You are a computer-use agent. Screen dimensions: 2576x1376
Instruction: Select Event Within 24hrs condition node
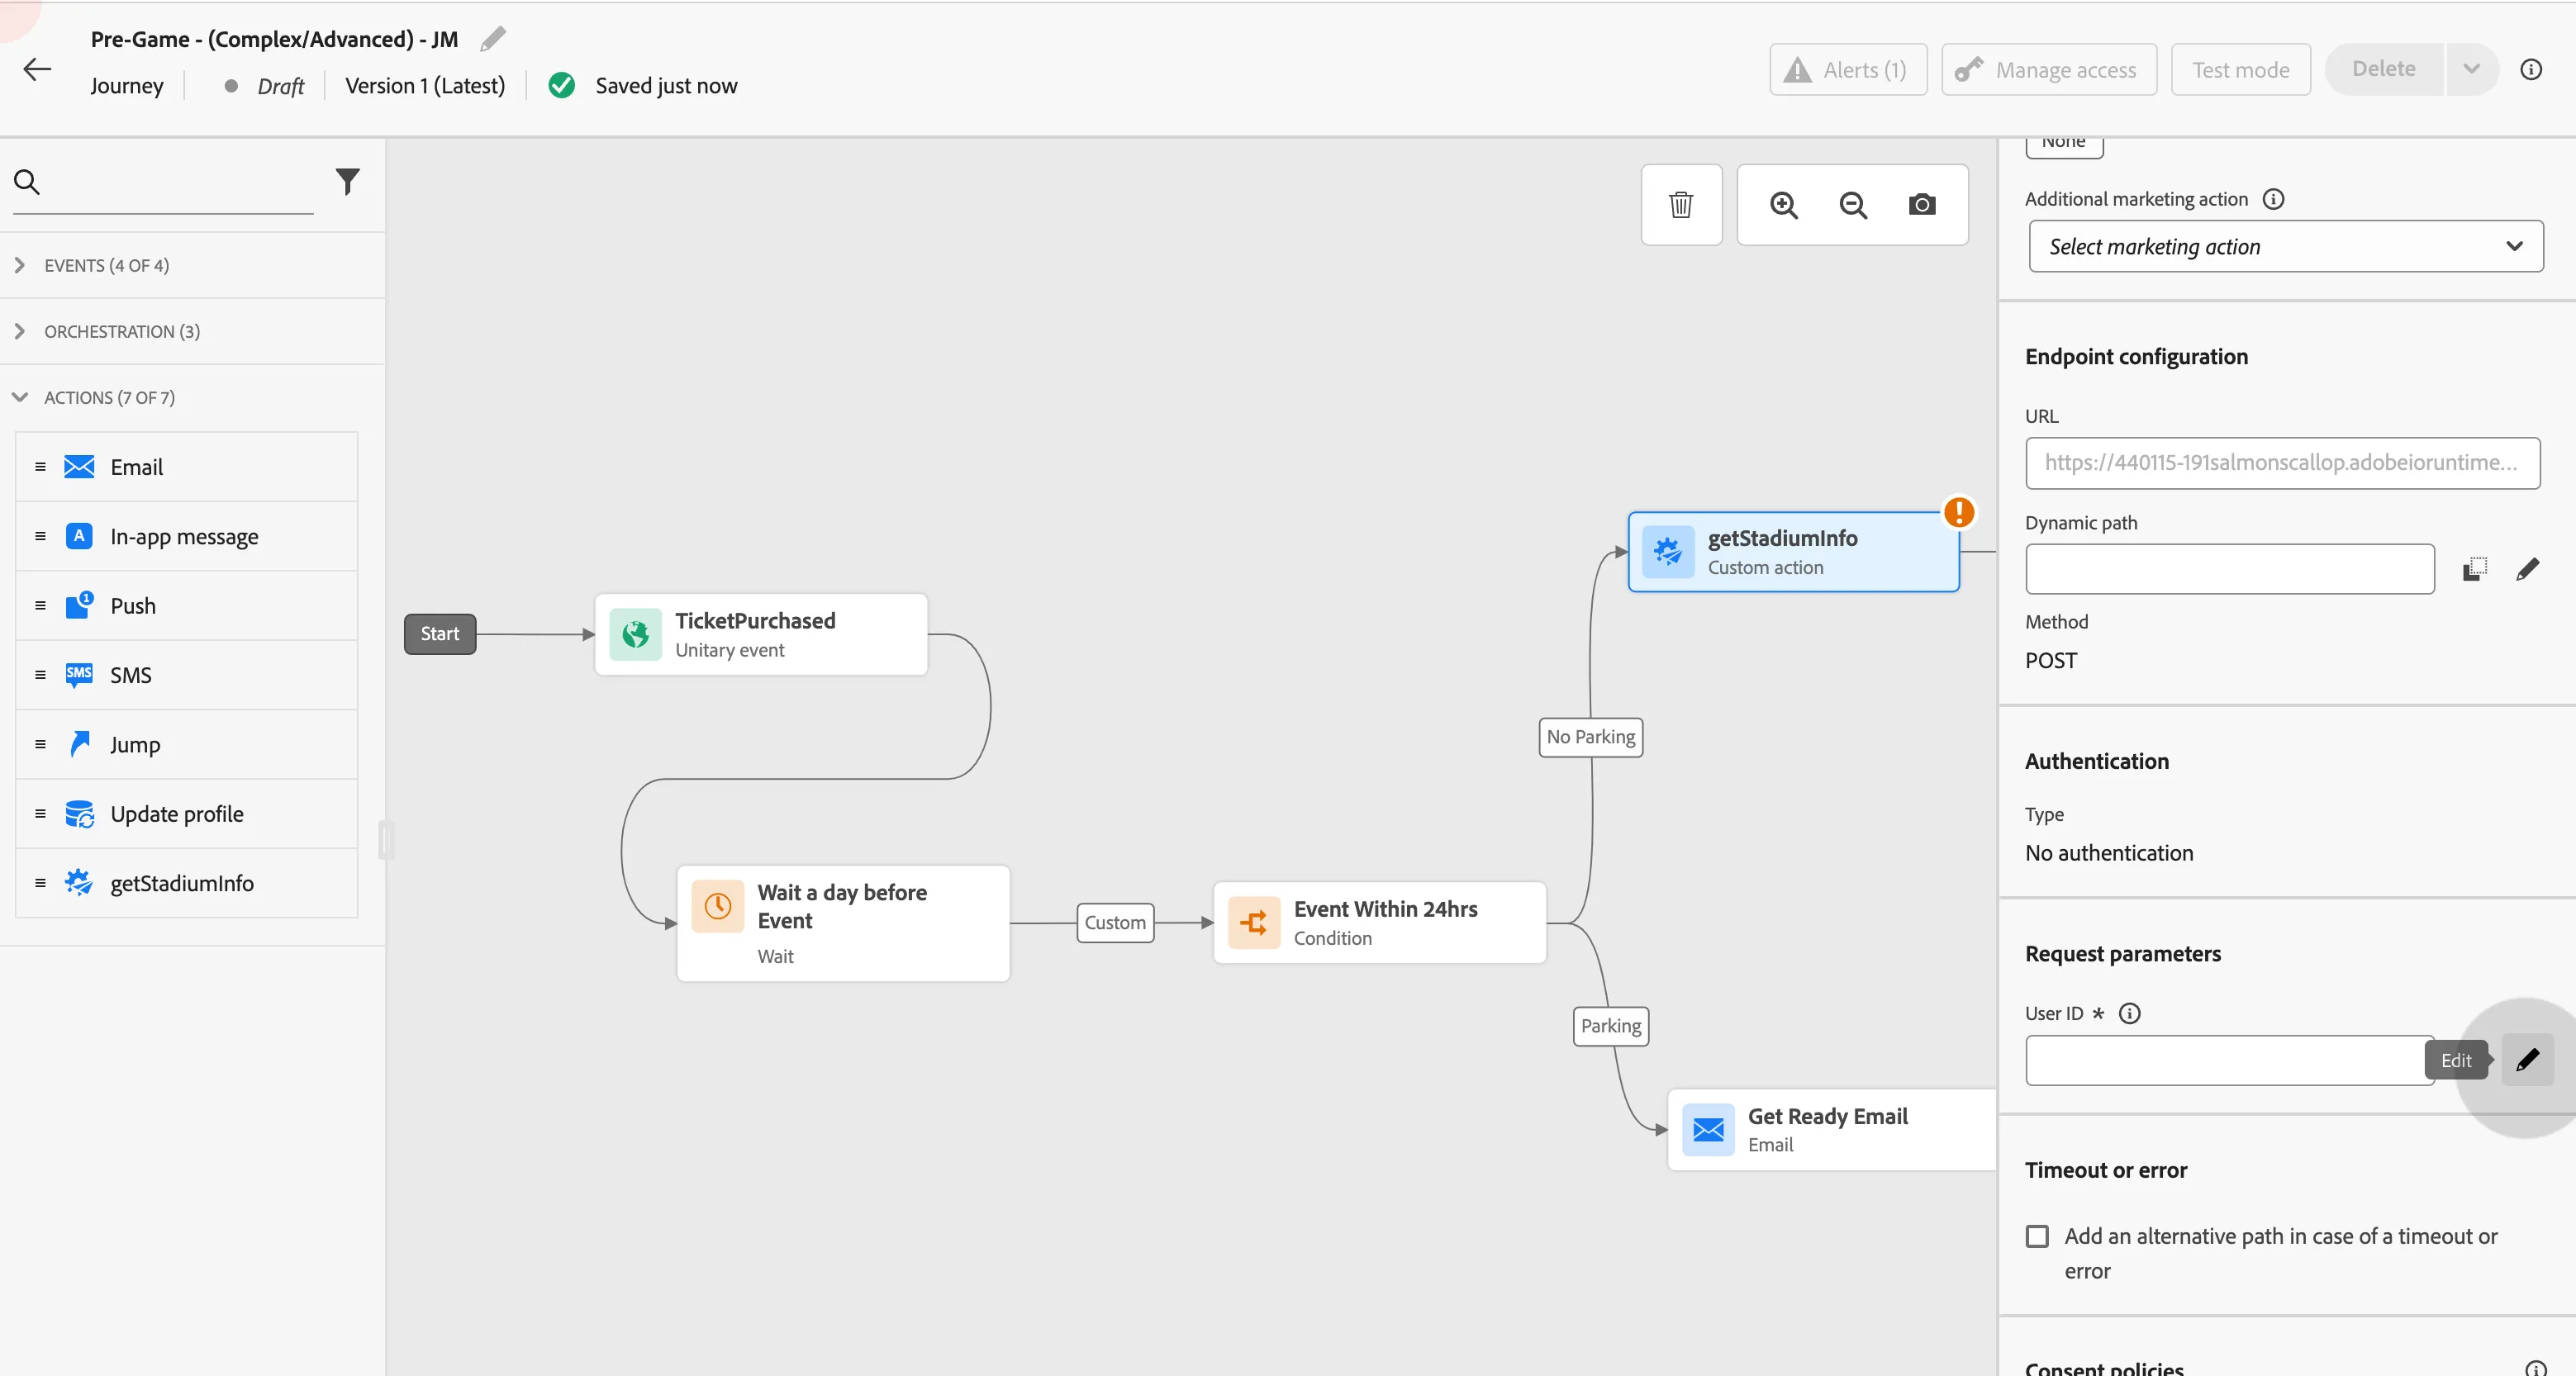coord(1379,922)
